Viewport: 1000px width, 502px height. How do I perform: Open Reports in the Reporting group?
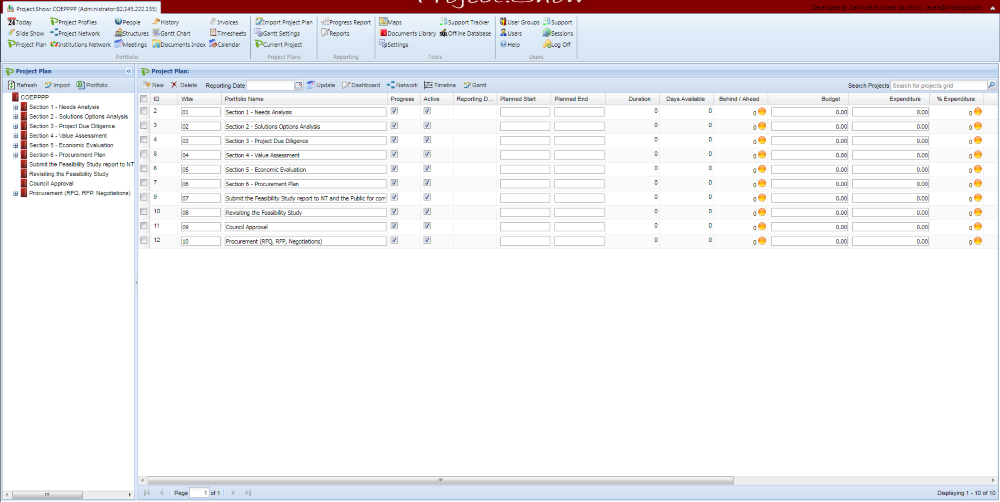[x=335, y=33]
